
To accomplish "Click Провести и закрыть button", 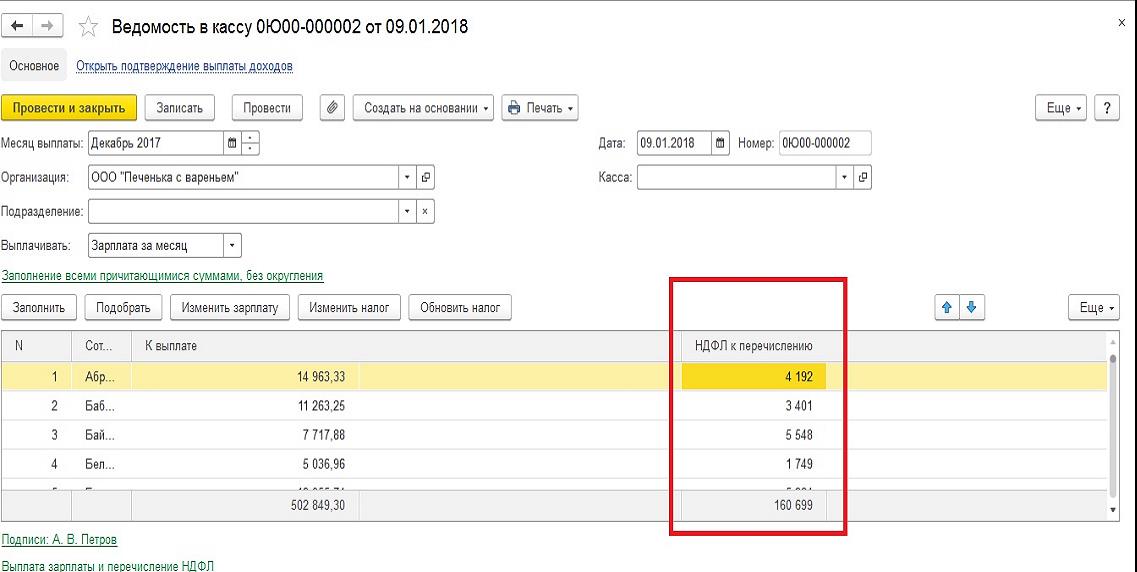I will pyautogui.click(x=69, y=108).
